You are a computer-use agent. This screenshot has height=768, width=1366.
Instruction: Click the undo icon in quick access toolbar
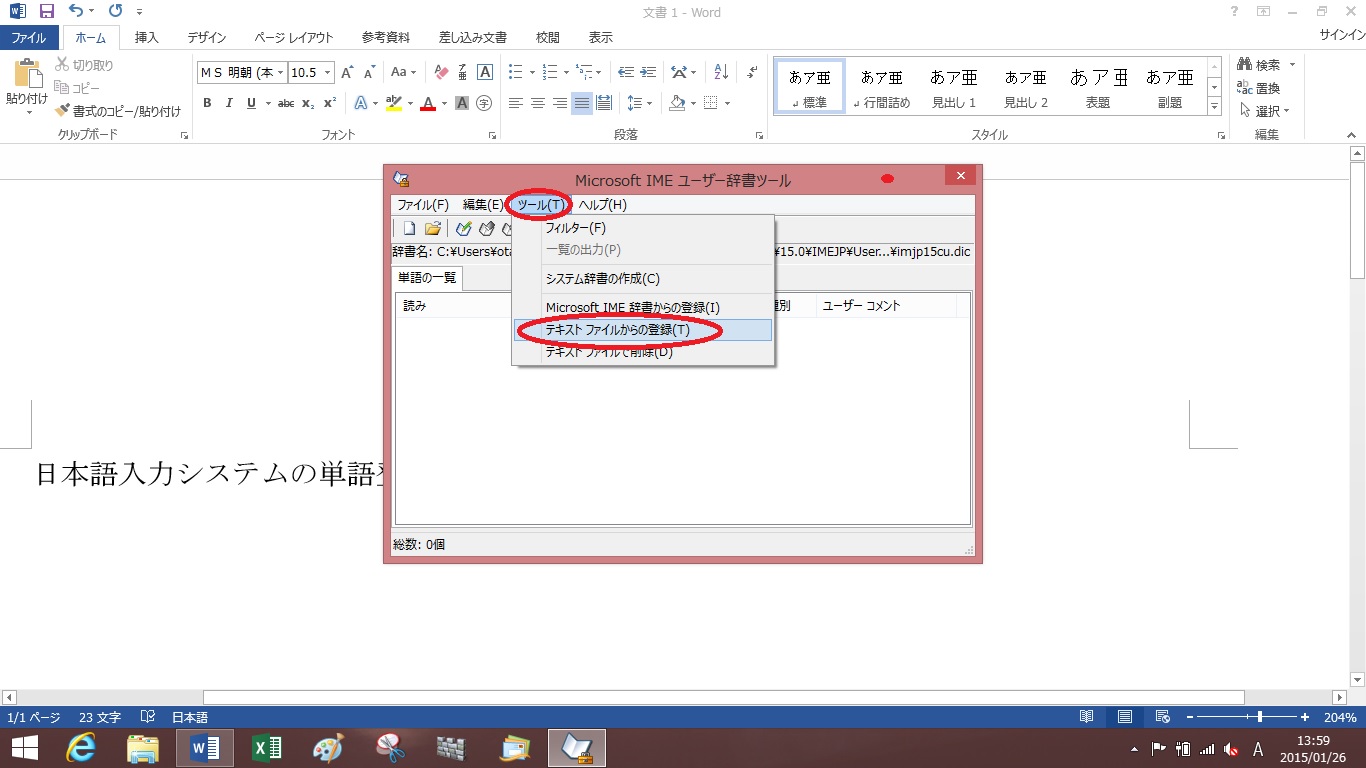(x=77, y=12)
